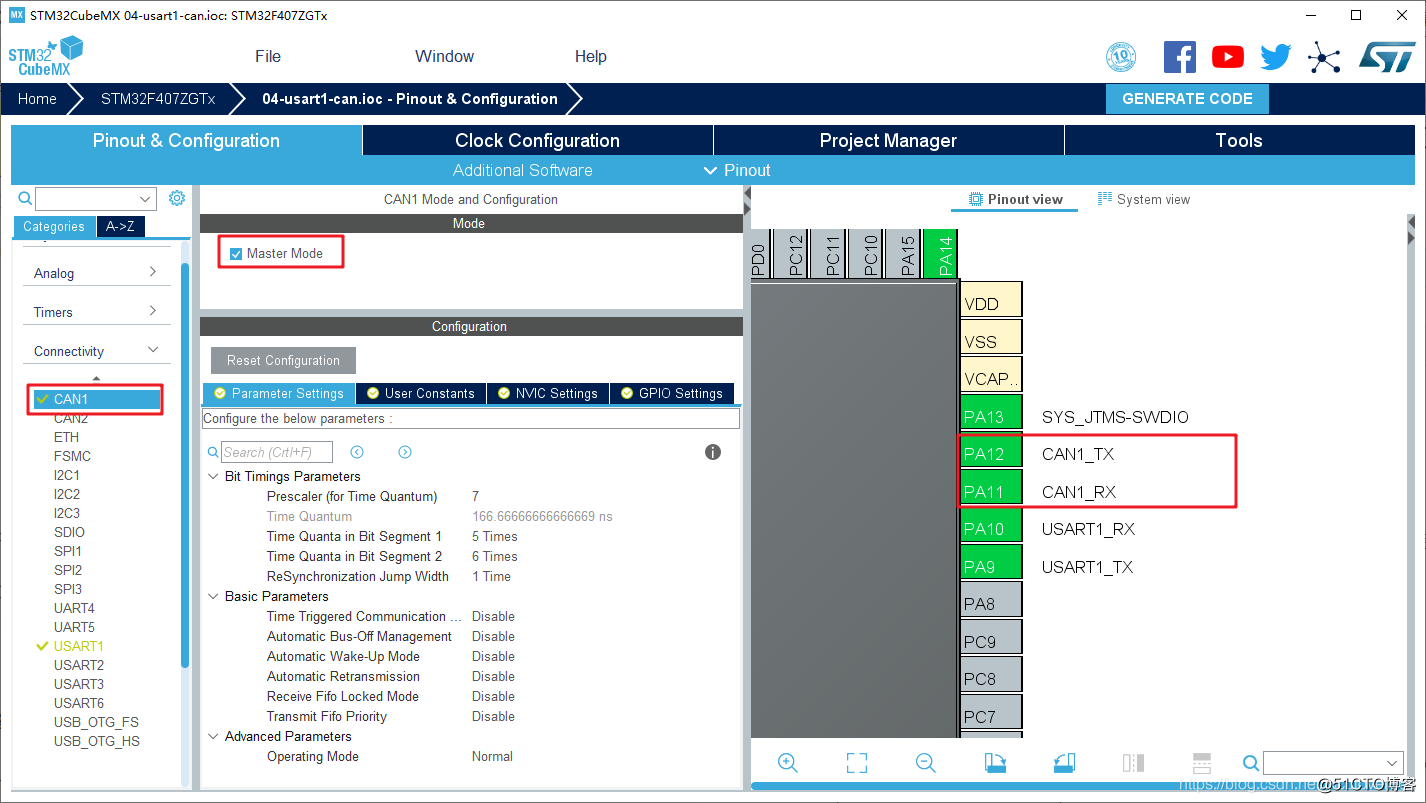
Task: Click the GENERATE CODE button
Action: coord(1187,99)
